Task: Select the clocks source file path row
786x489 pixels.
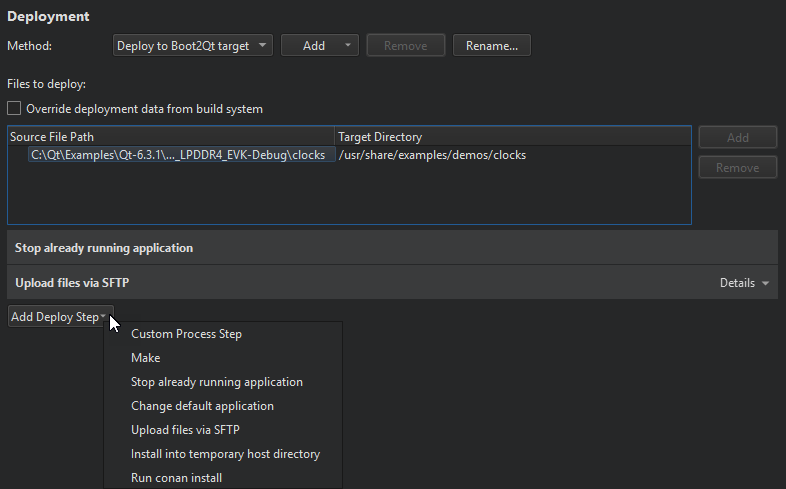Action: [x=180, y=155]
